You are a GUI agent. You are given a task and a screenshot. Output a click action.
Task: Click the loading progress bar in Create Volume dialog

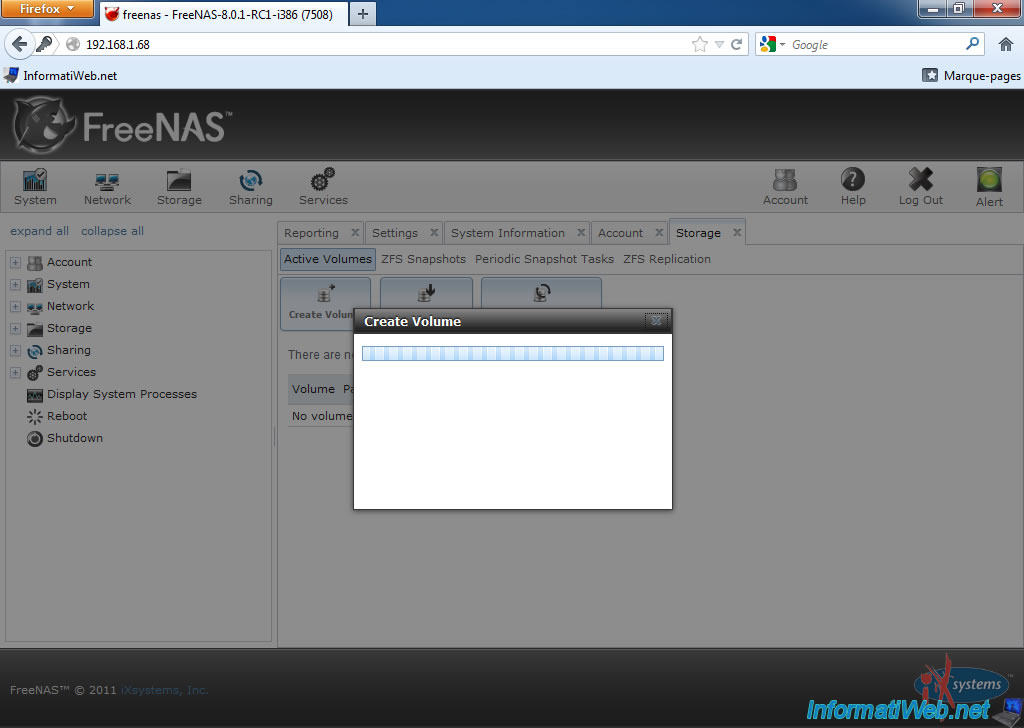pos(512,352)
